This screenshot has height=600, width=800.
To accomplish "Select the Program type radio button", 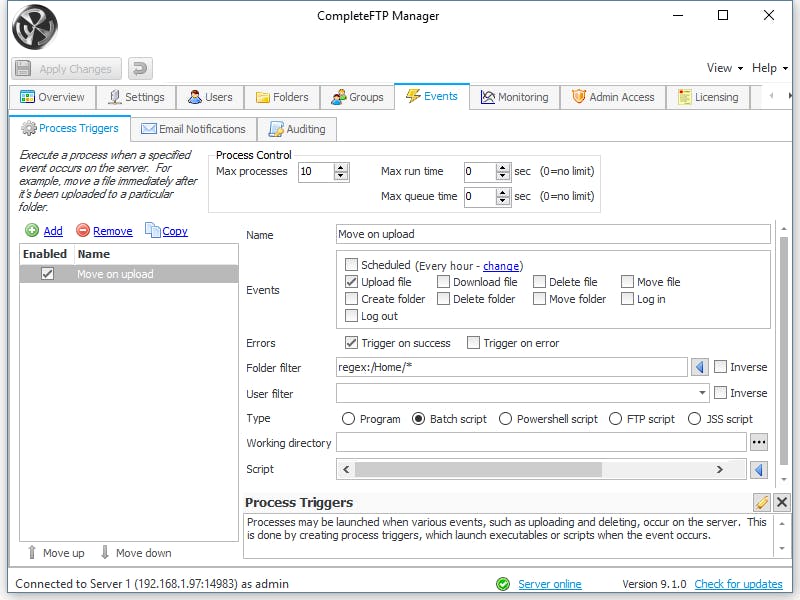I will tap(348, 419).
